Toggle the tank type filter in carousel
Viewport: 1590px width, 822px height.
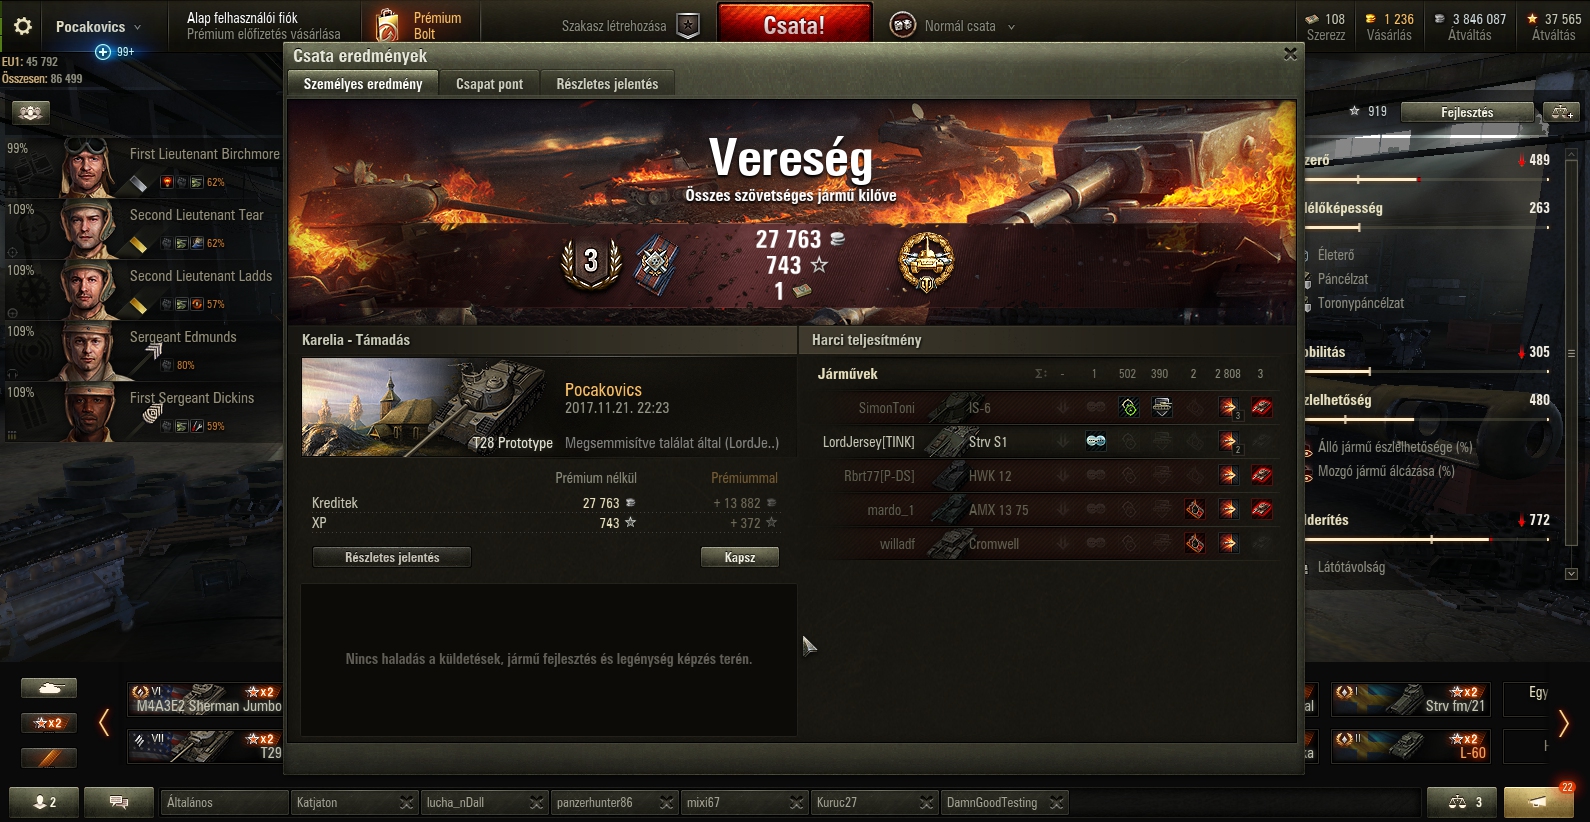[x=49, y=688]
